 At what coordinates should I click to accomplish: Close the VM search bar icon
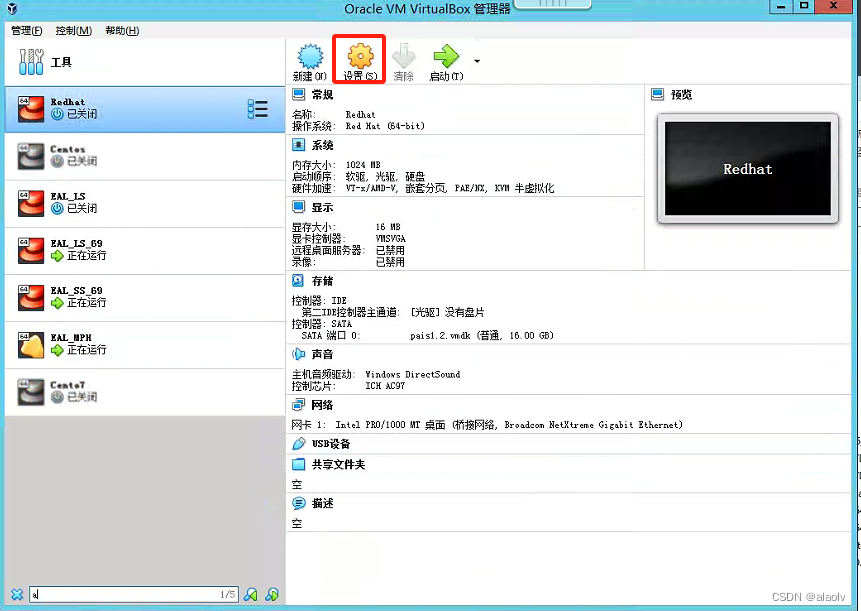pos(17,594)
